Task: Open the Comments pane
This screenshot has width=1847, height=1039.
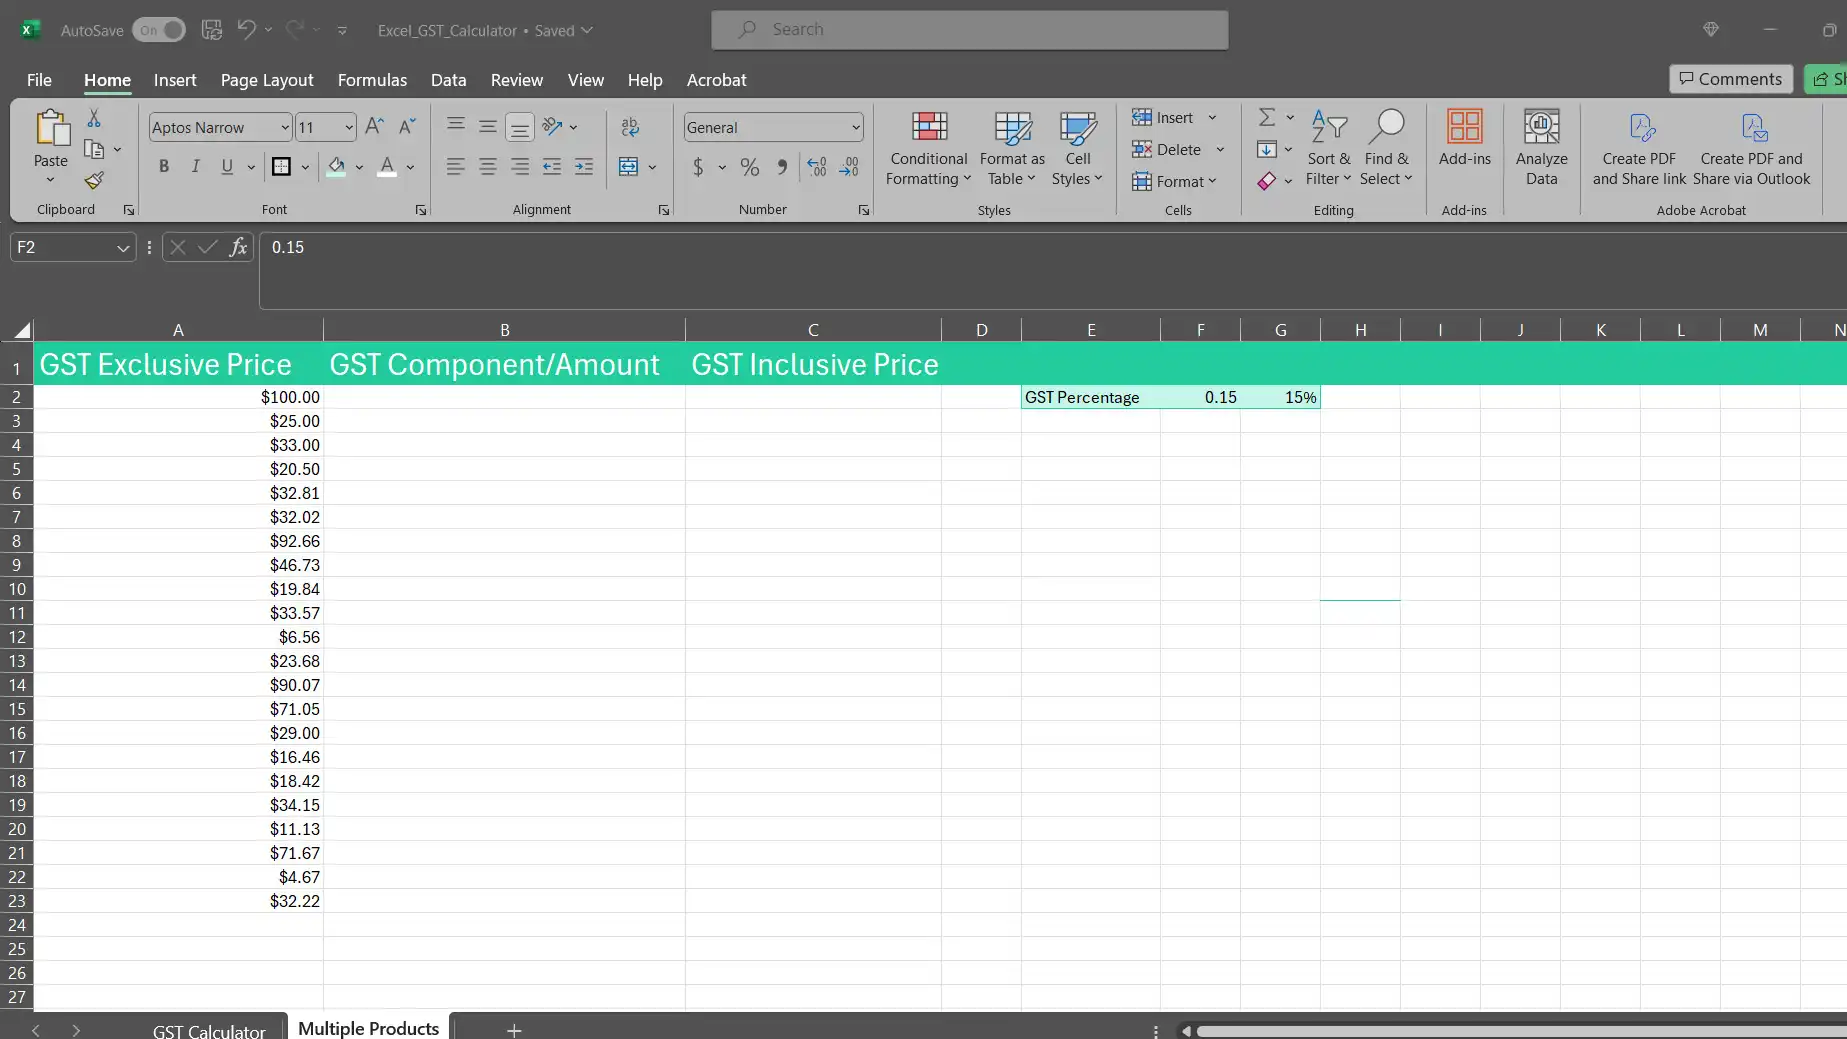Action: pos(1730,79)
